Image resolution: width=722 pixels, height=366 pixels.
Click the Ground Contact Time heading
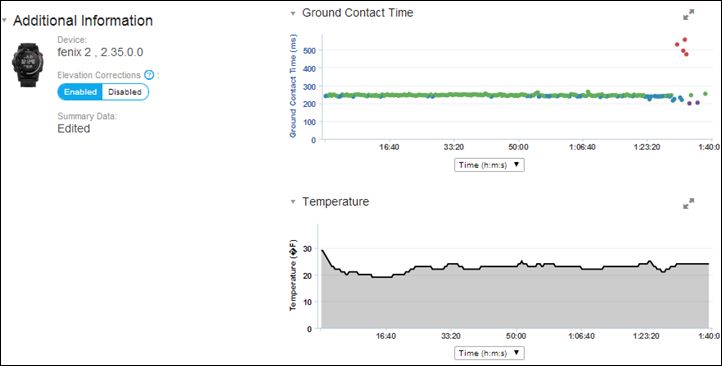[x=357, y=13]
